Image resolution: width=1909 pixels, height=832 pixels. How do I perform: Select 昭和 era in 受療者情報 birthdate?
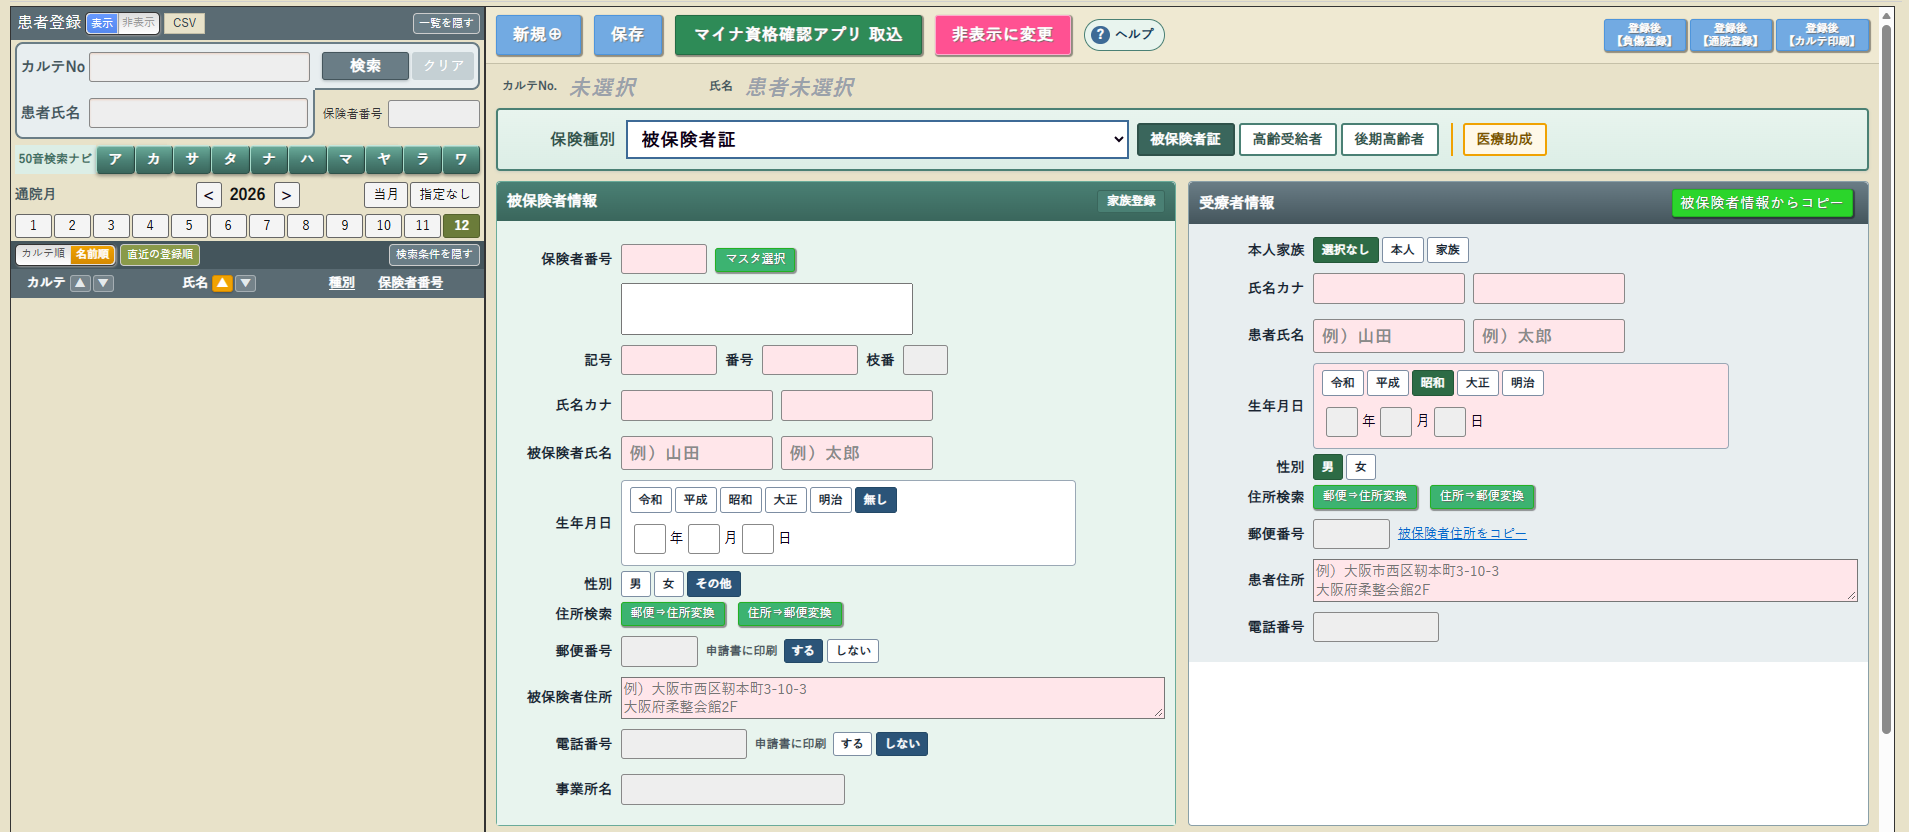[1432, 383]
